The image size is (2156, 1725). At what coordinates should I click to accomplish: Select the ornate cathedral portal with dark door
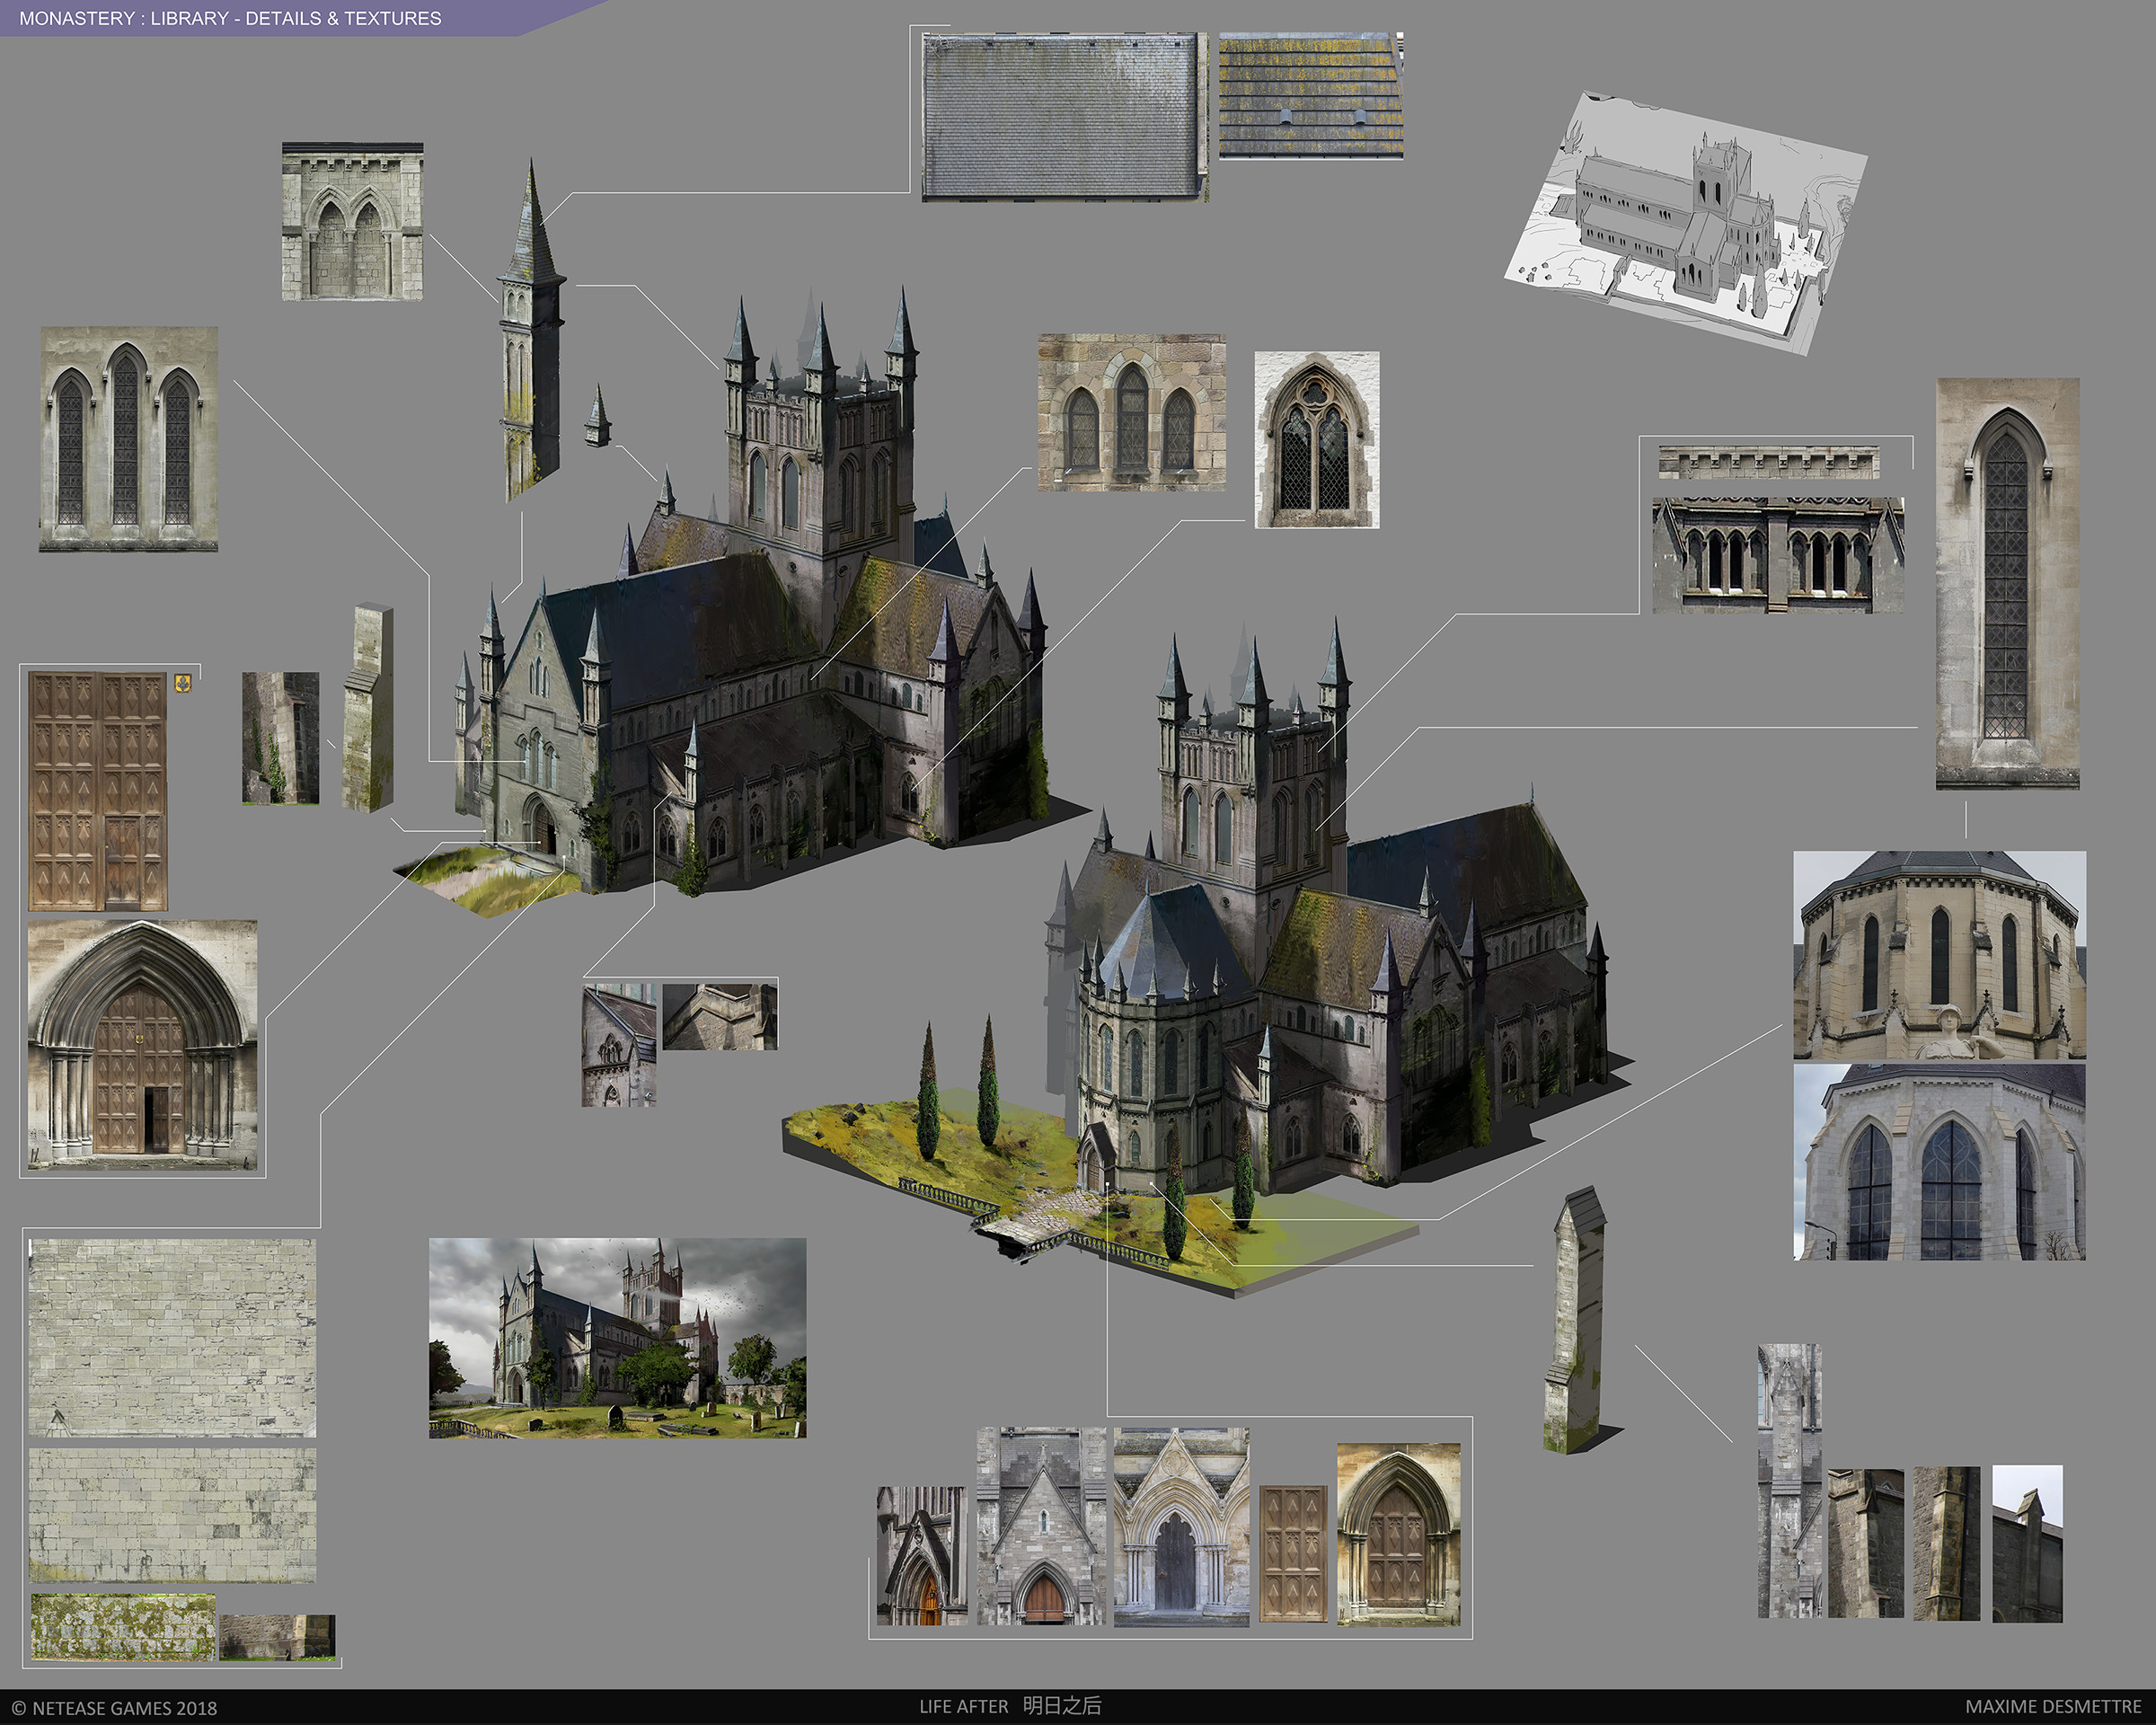(1181, 1526)
